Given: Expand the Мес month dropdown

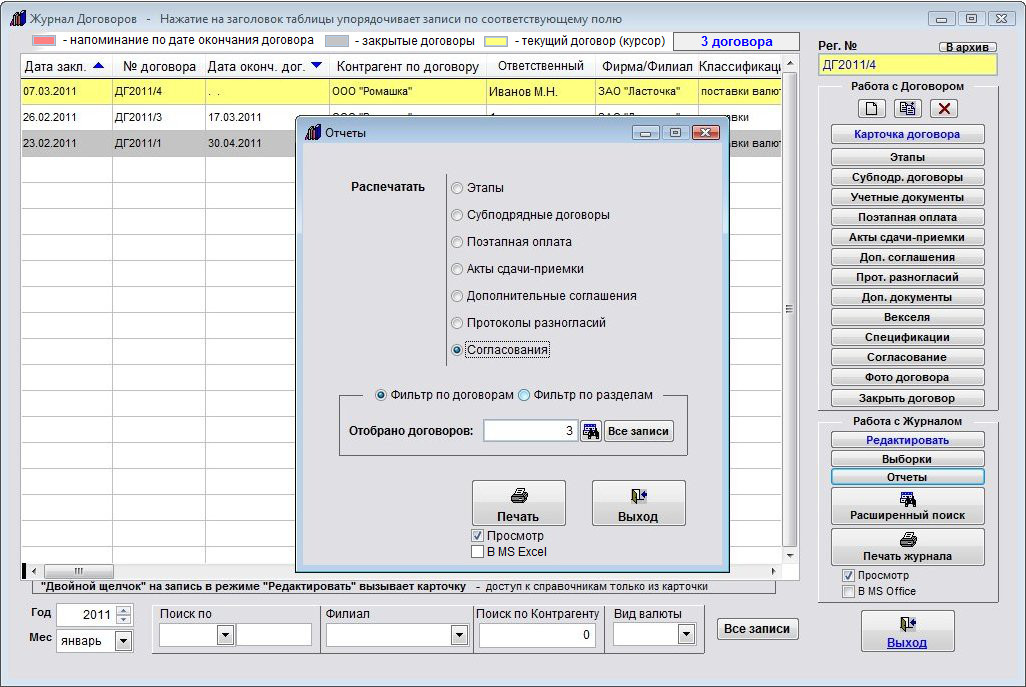Looking at the screenshot, I should click(123, 641).
